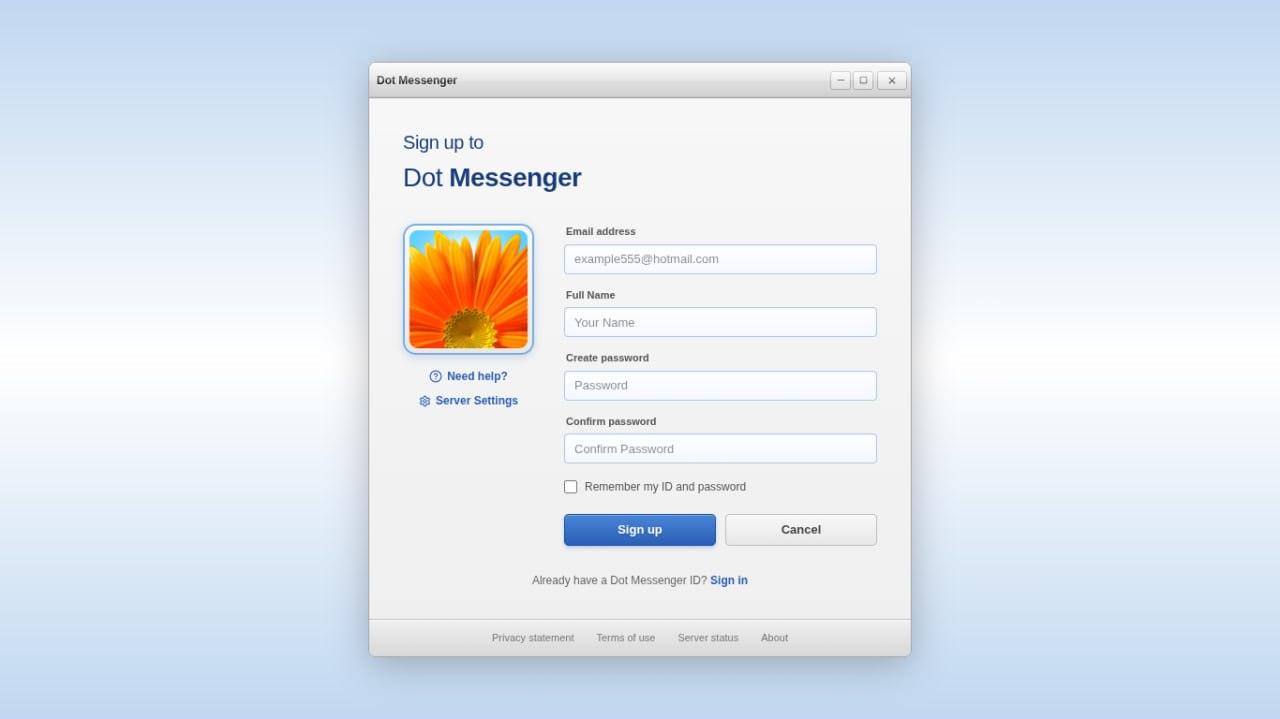Select the Create password field
1280x719 pixels.
(x=720, y=386)
